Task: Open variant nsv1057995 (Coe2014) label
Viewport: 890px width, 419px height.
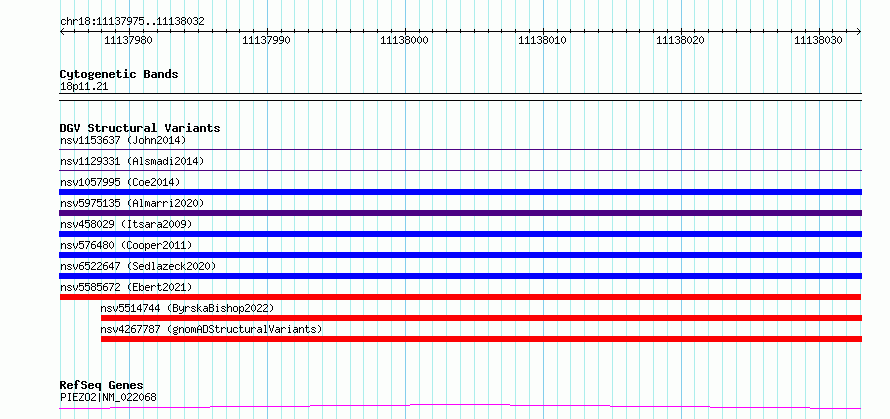Action: [x=120, y=182]
